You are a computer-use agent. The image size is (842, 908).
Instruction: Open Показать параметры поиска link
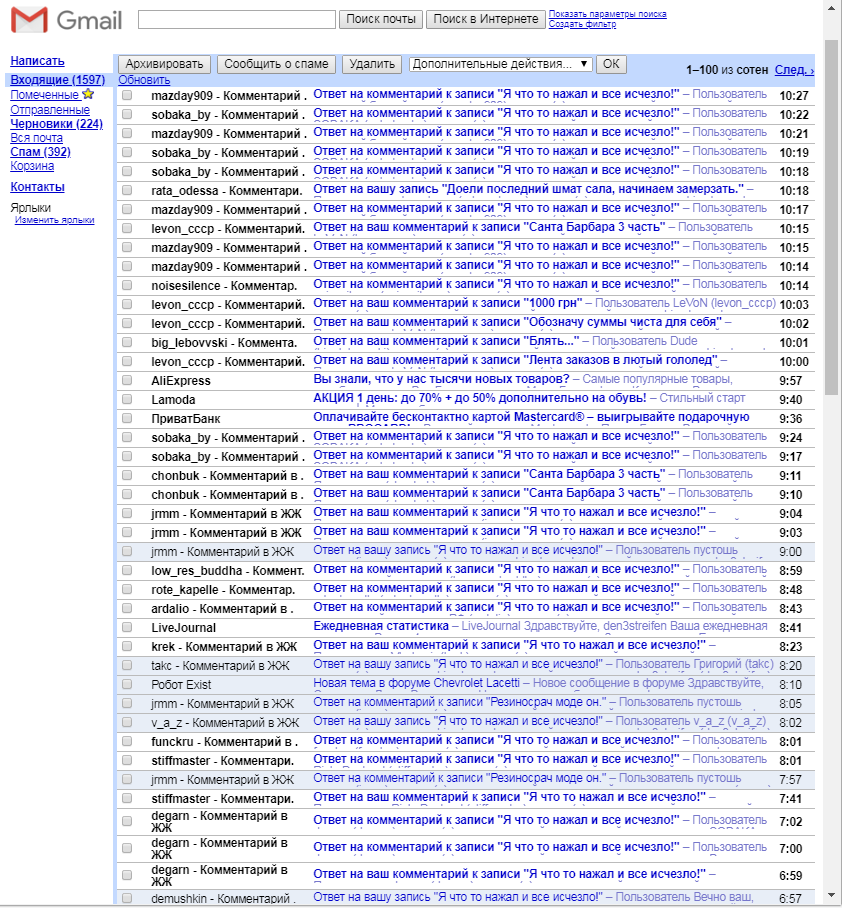coord(607,14)
